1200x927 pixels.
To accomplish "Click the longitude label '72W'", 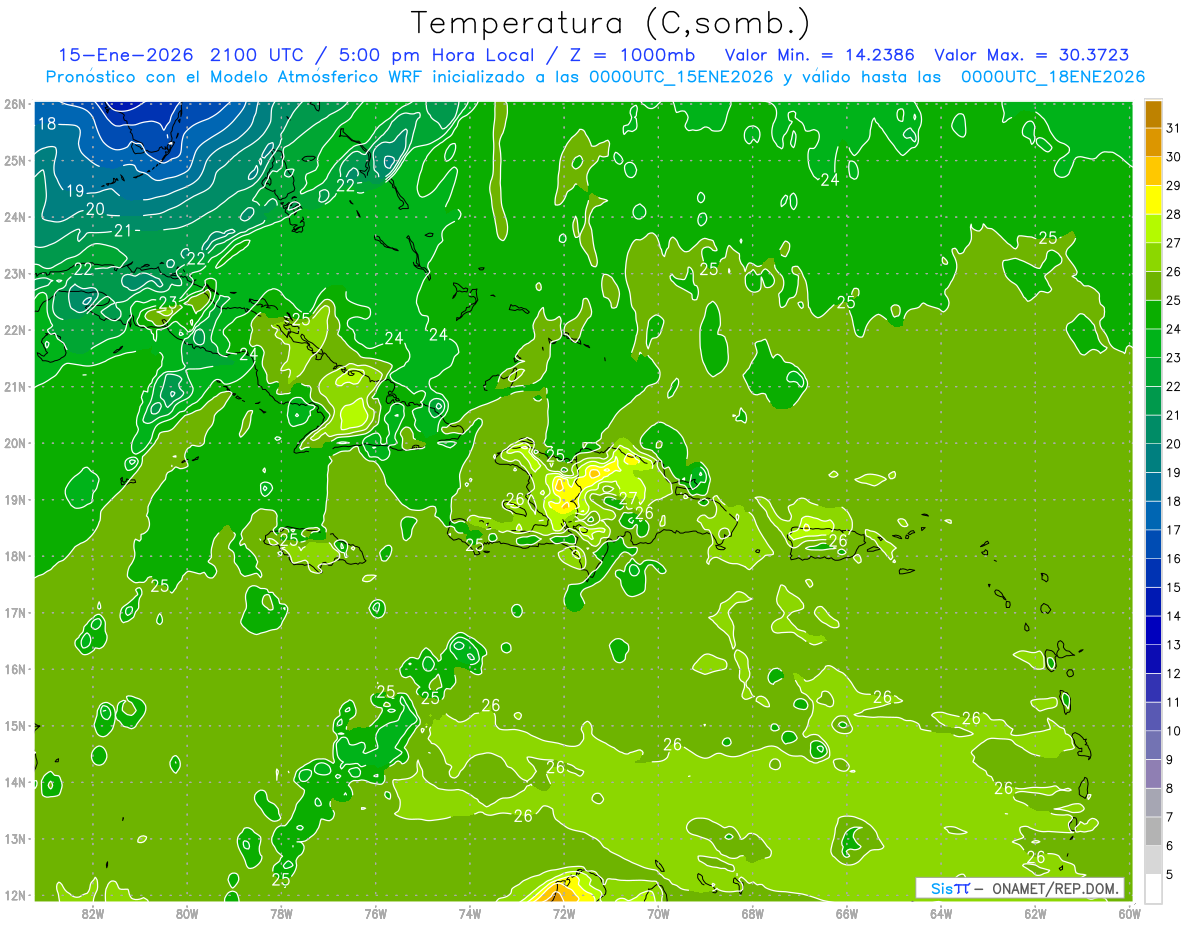I will point(564,913).
